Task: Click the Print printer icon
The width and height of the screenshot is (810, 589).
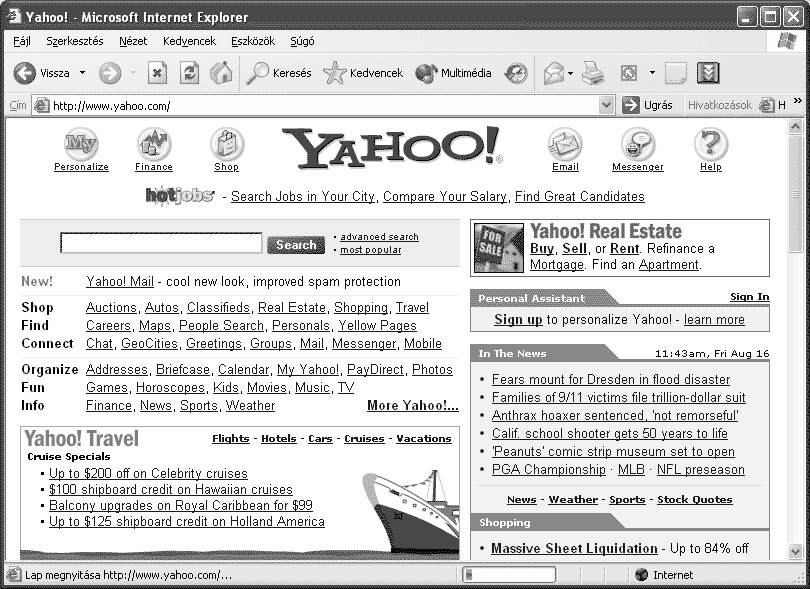Action: pyautogui.click(x=593, y=73)
